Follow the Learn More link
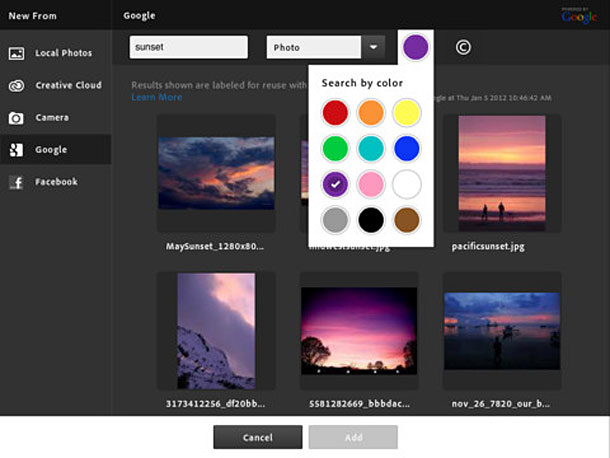The height and width of the screenshot is (458, 610). click(x=156, y=97)
